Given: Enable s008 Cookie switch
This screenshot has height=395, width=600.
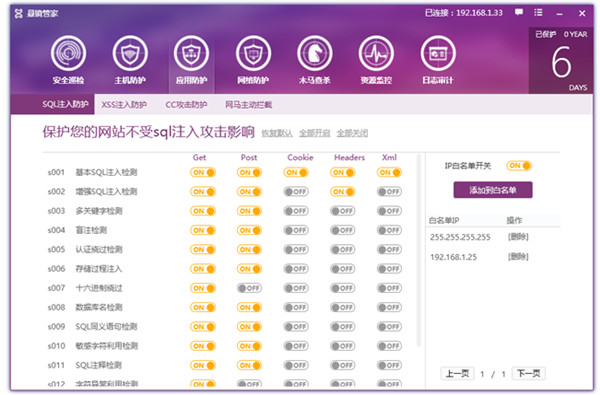Looking at the screenshot, I should click(x=296, y=307).
